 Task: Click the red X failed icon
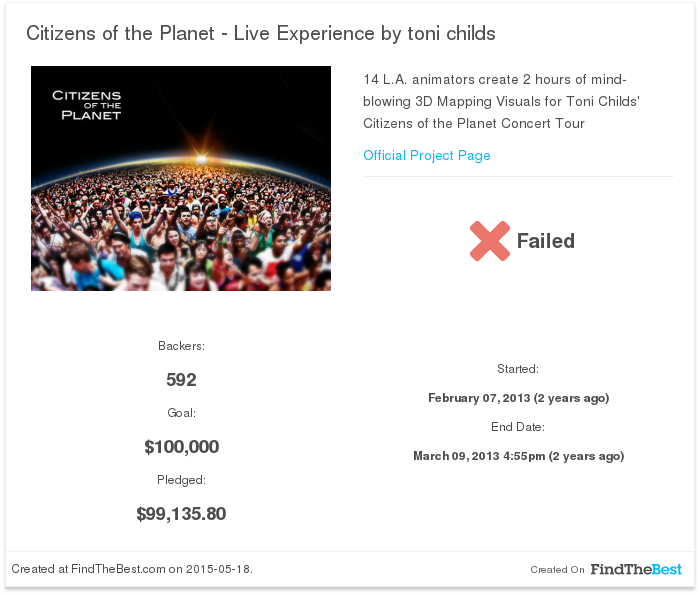tap(490, 241)
